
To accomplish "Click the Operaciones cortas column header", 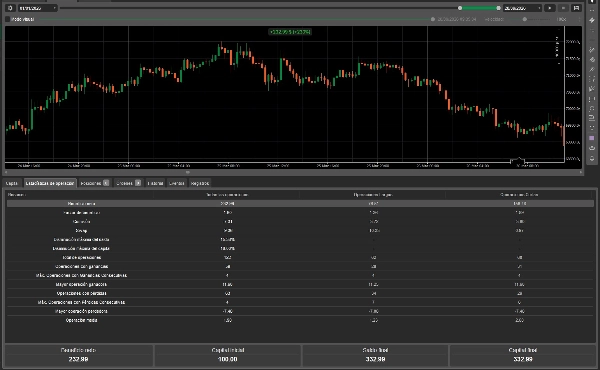I will (519, 195).
